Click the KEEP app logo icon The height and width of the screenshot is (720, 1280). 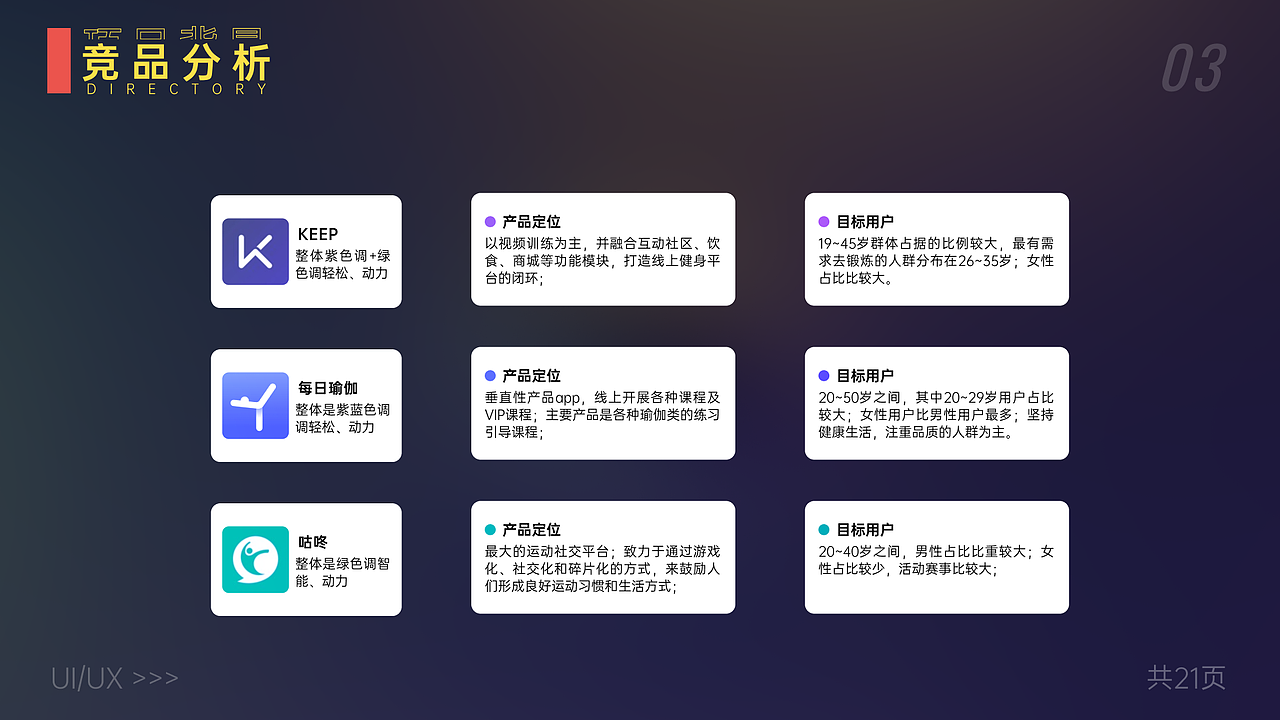pyautogui.click(x=255, y=252)
